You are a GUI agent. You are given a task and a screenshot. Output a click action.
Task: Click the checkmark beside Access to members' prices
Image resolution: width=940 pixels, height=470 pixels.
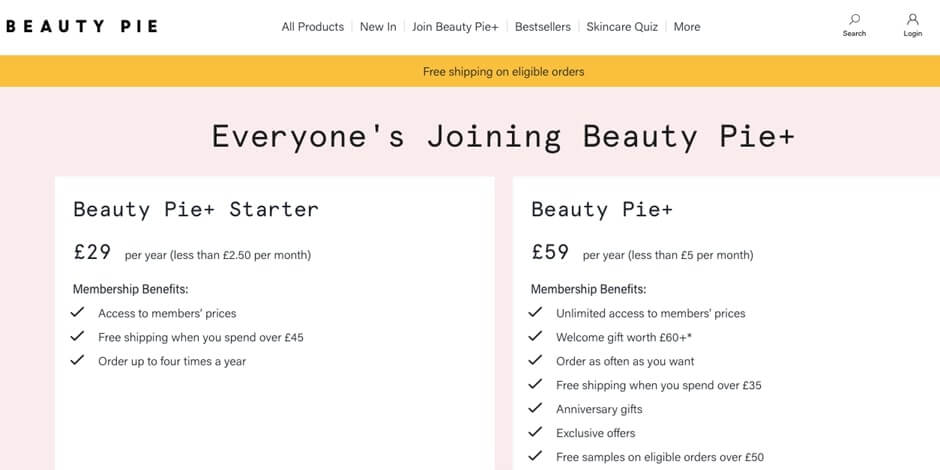point(77,312)
